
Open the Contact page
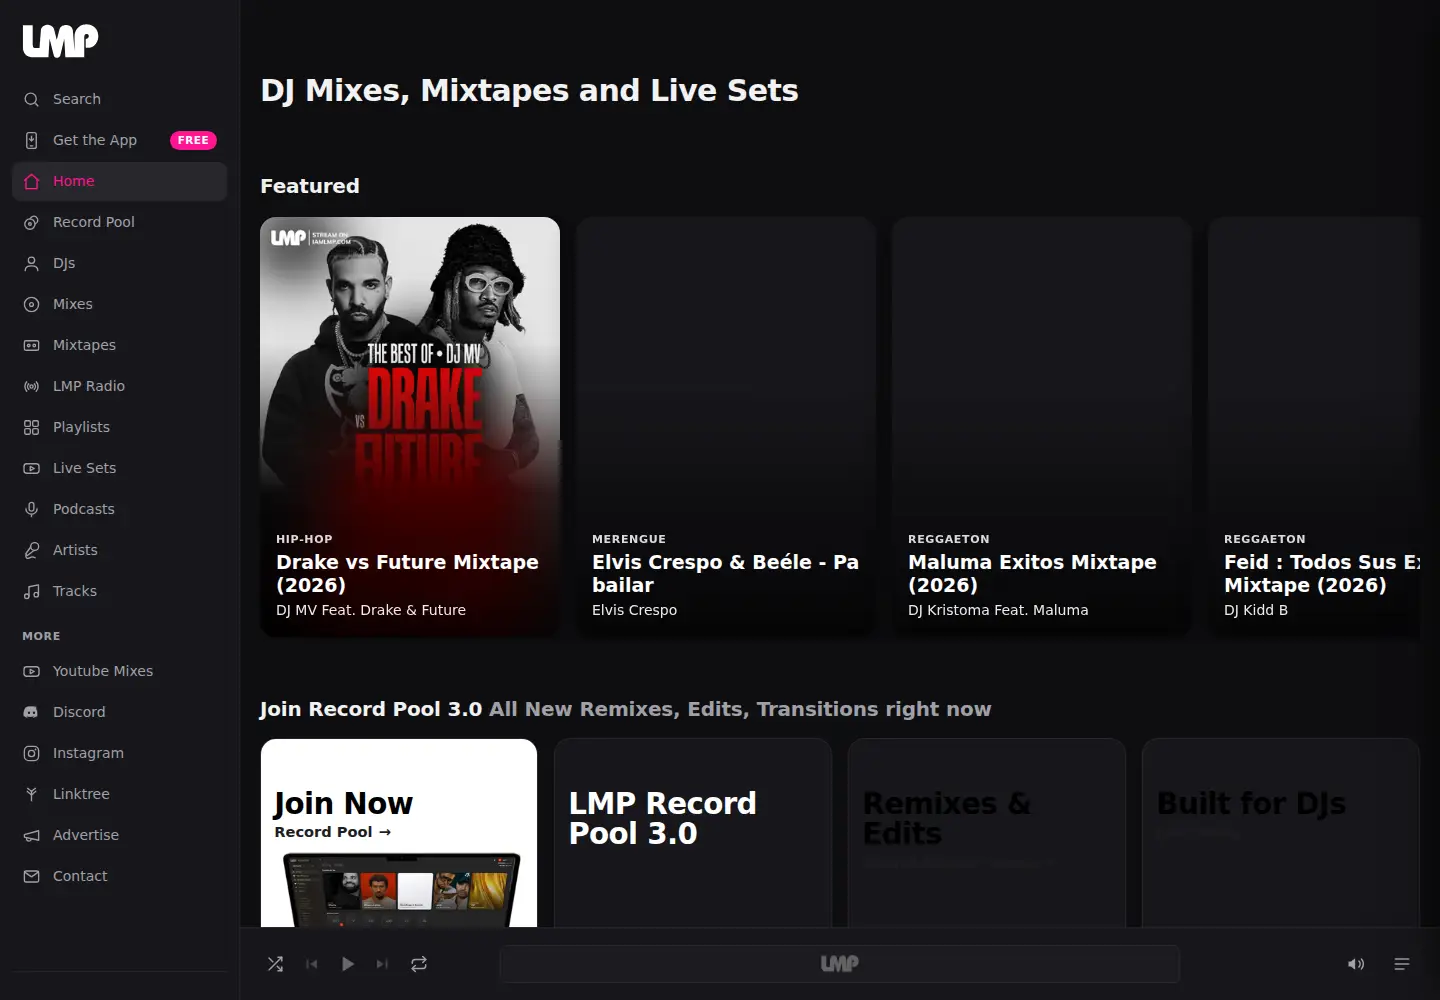(x=120, y=876)
